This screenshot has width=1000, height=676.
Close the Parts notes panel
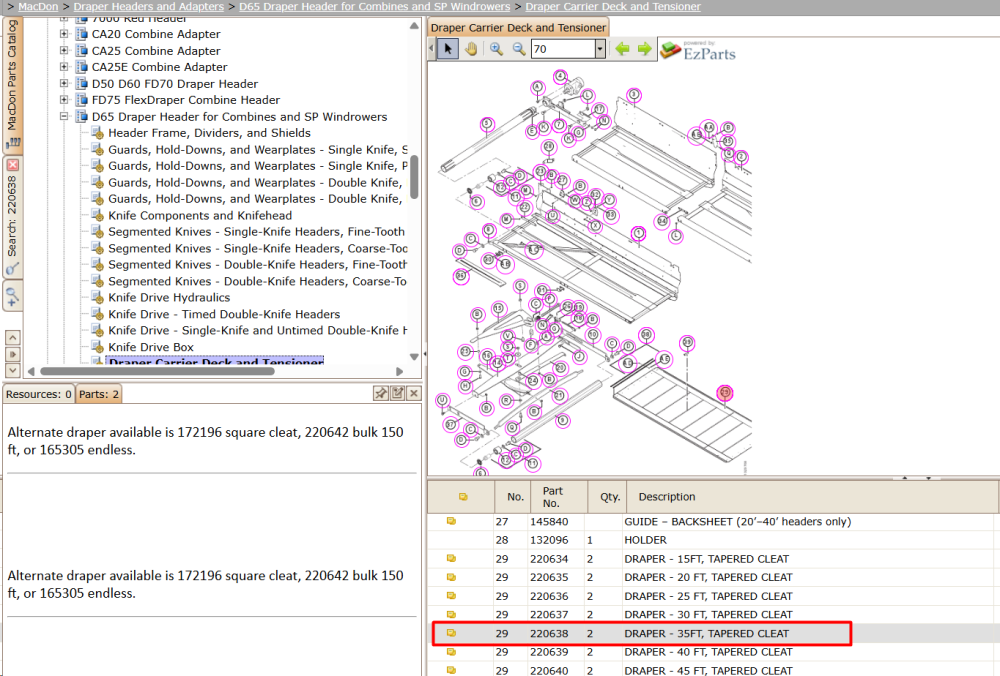[414, 393]
